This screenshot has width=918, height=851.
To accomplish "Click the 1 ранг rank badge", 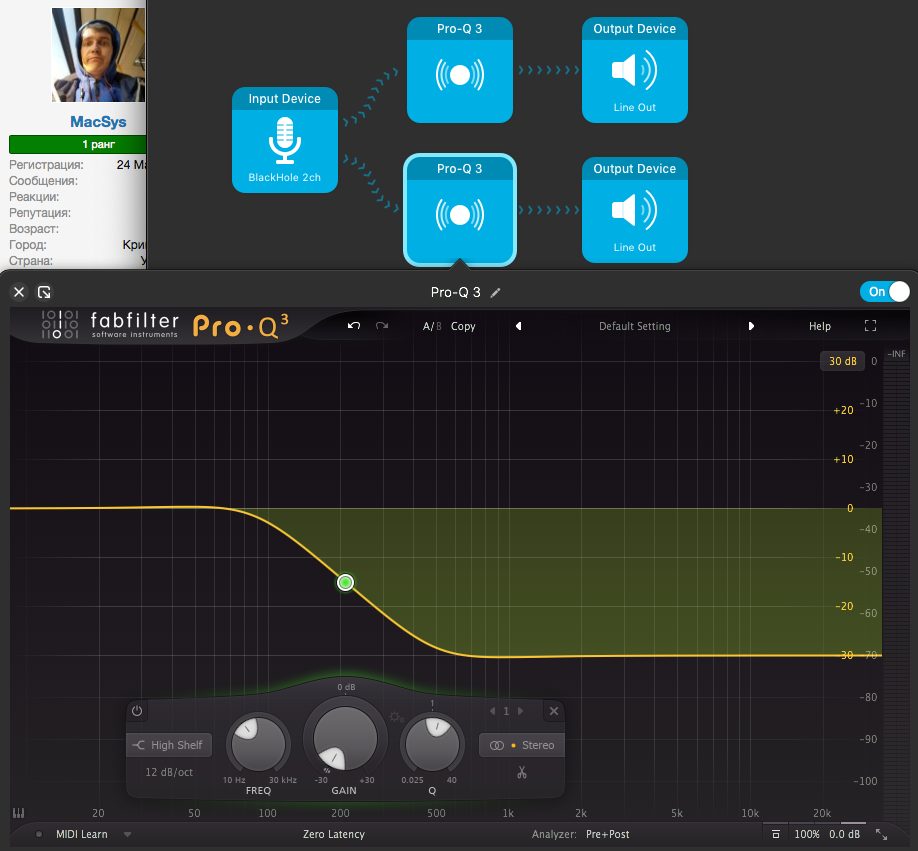I will (x=78, y=144).
